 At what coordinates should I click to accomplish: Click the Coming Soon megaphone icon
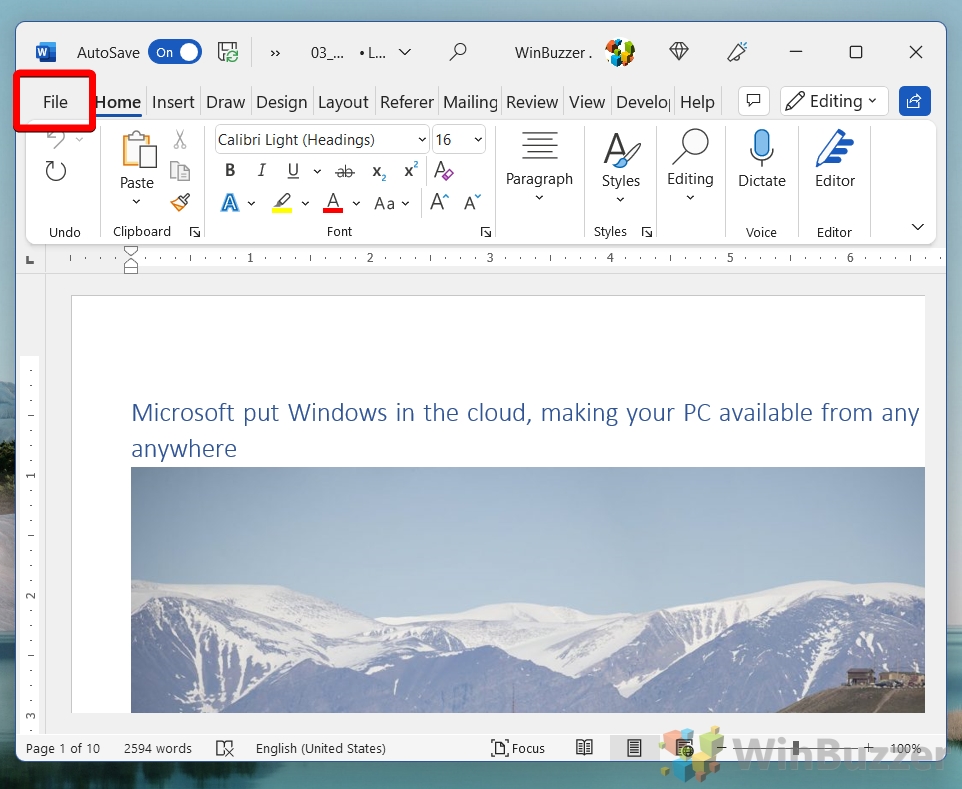[737, 52]
